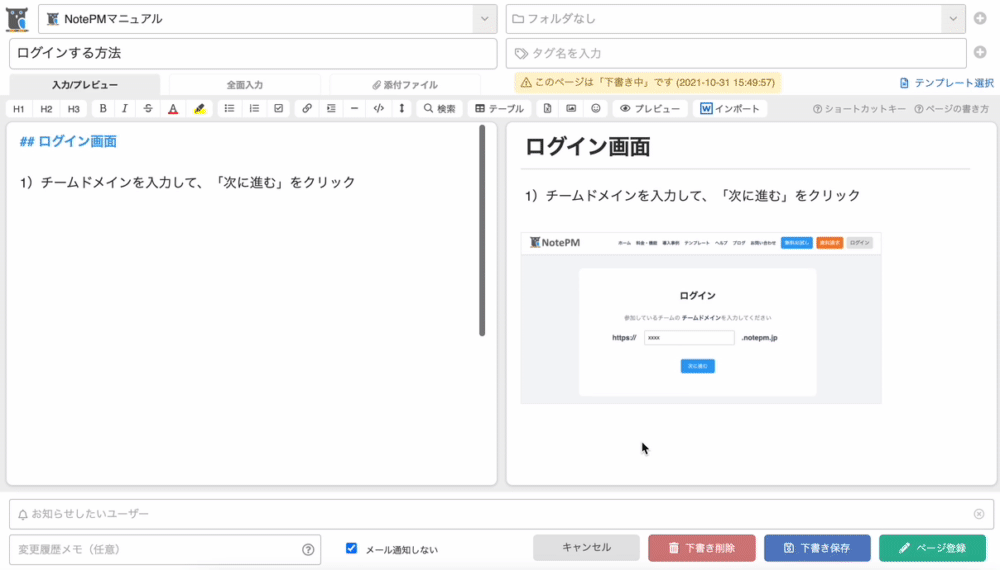Toggle the プレビュー eye button
The height and width of the screenshot is (570, 1000).
(650, 108)
